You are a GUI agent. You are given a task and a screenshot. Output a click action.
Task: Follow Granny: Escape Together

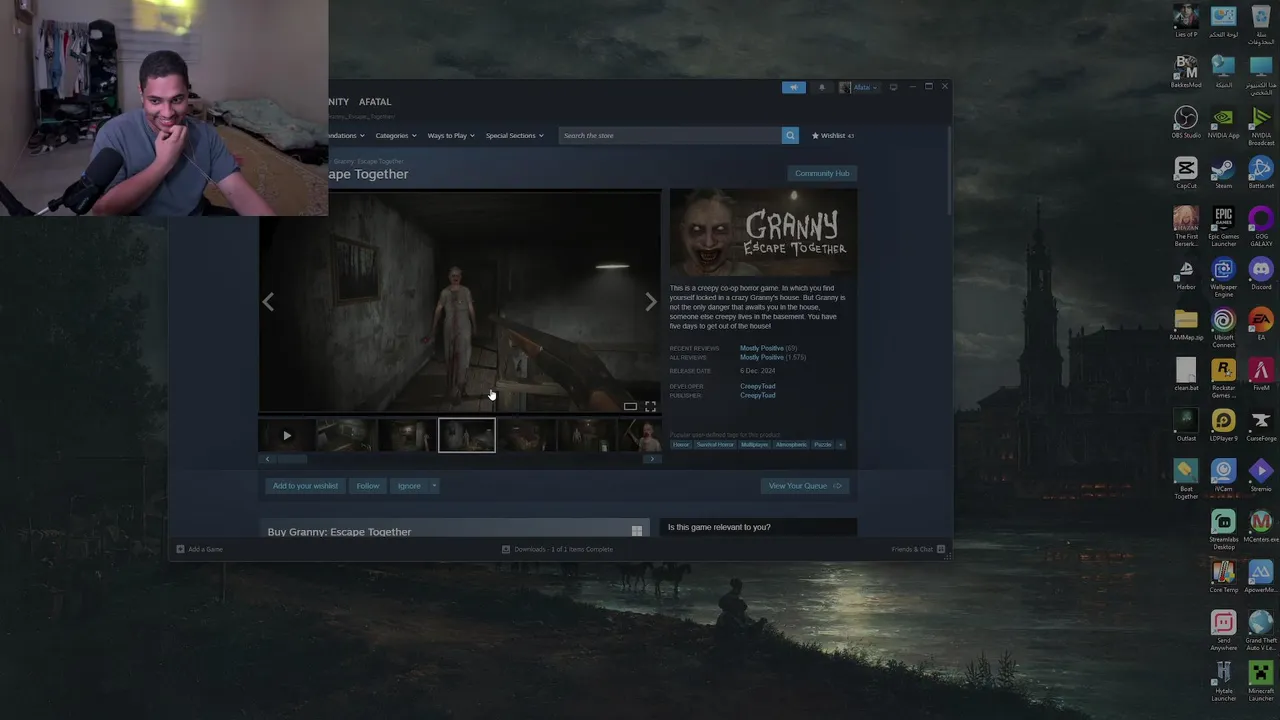point(368,486)
